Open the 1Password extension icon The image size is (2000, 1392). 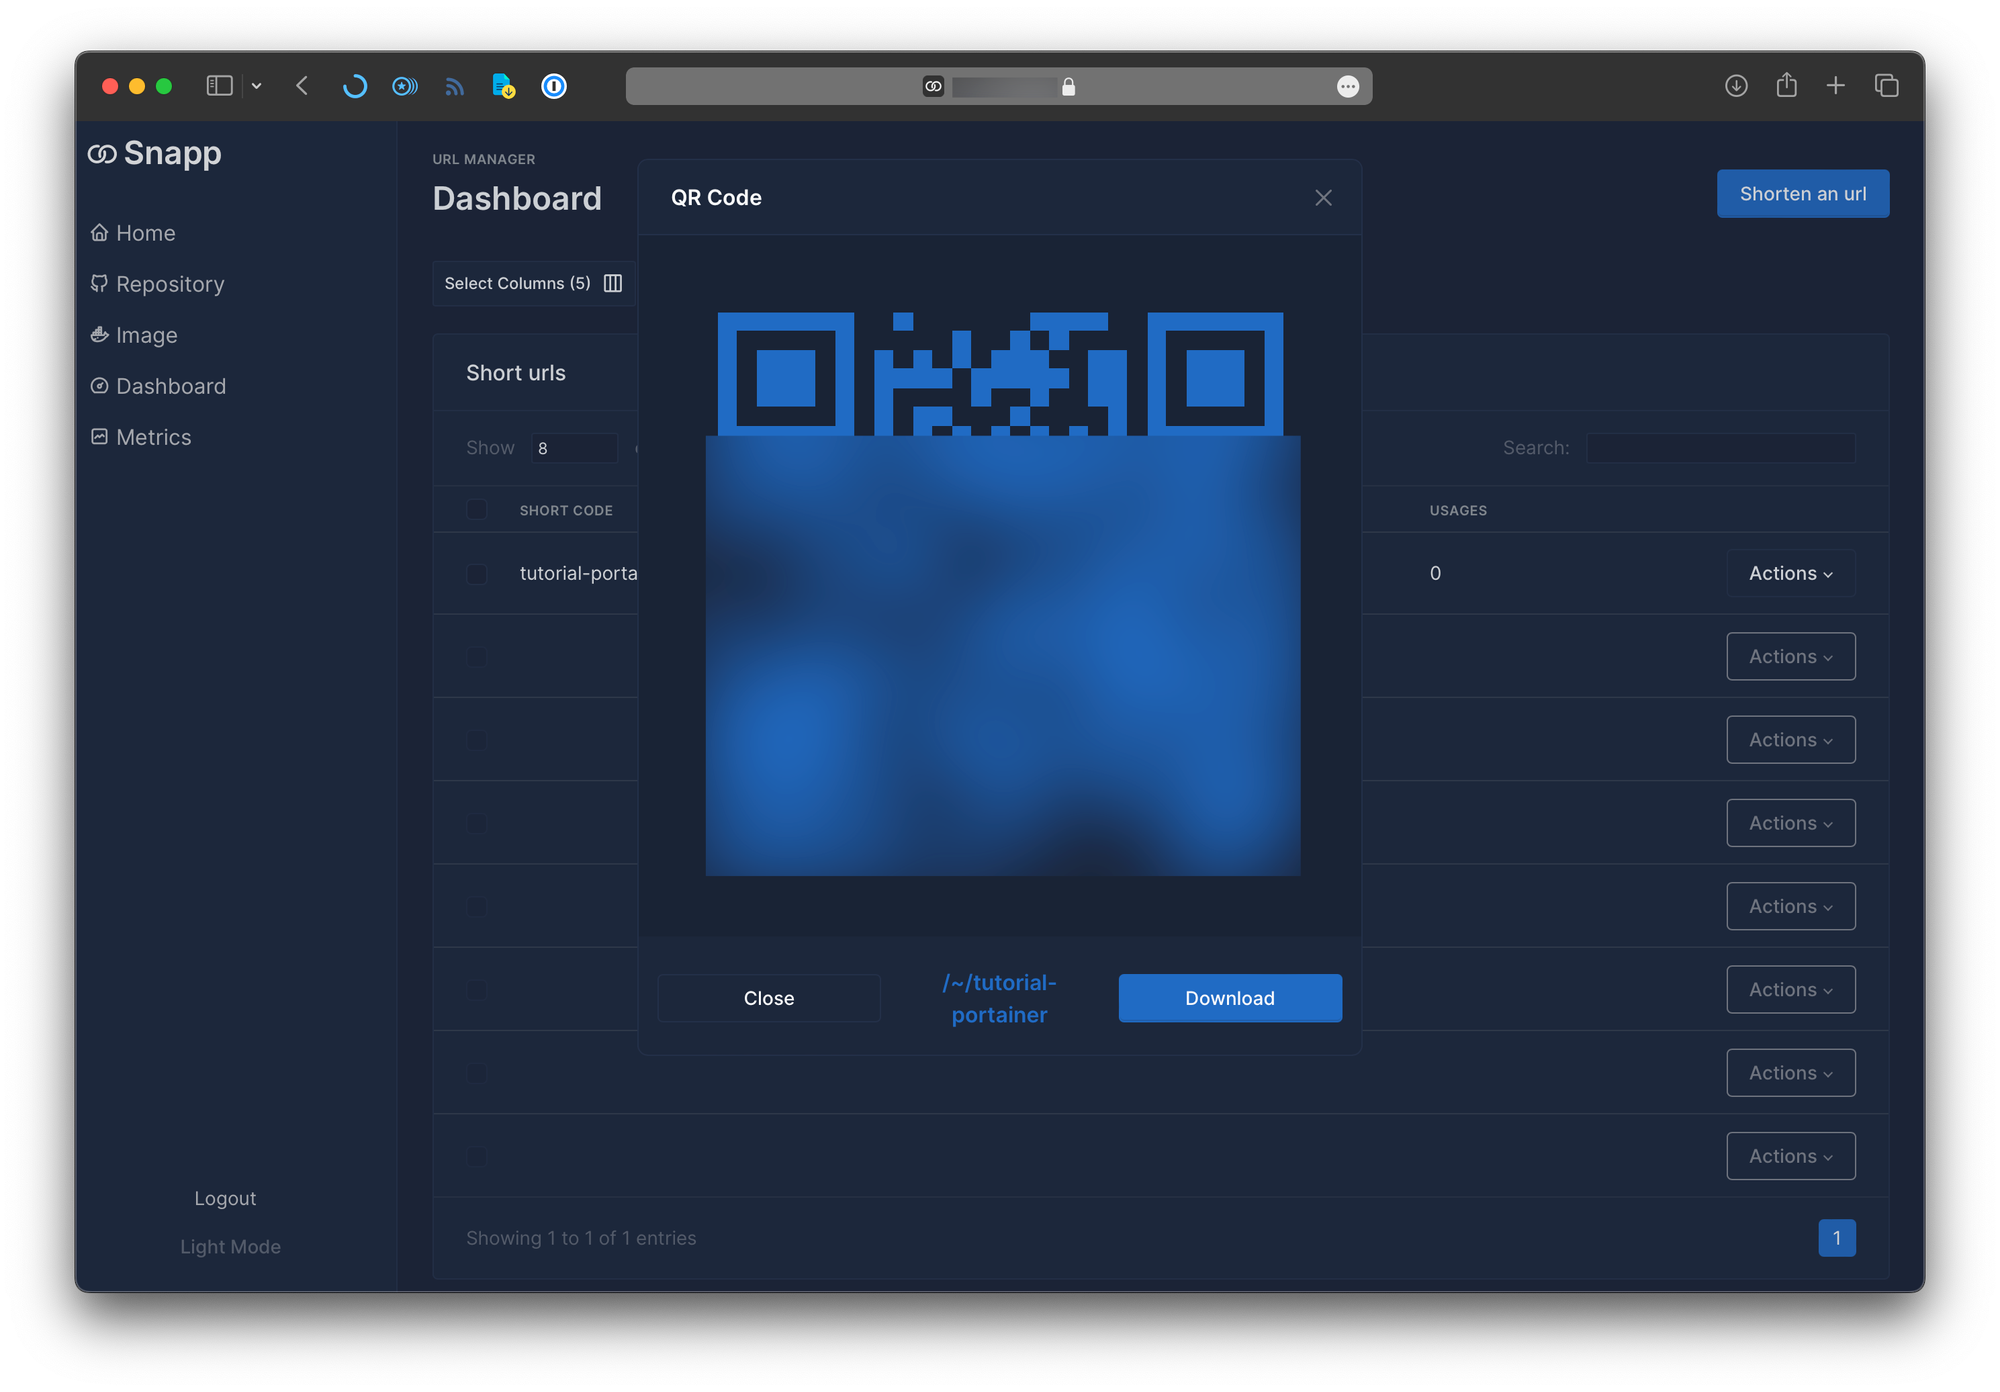[x=554, y=86]
